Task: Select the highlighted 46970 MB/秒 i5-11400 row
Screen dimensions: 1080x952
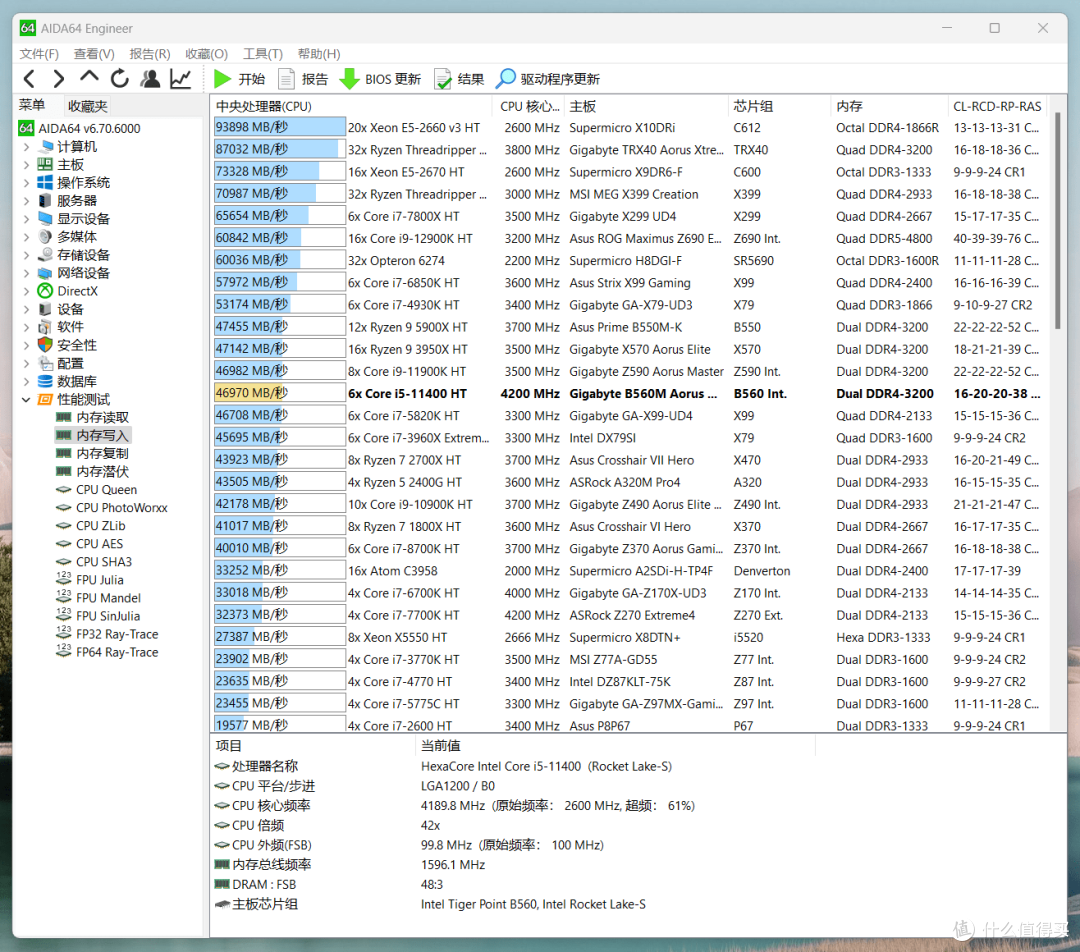Action: click(630, 393)
